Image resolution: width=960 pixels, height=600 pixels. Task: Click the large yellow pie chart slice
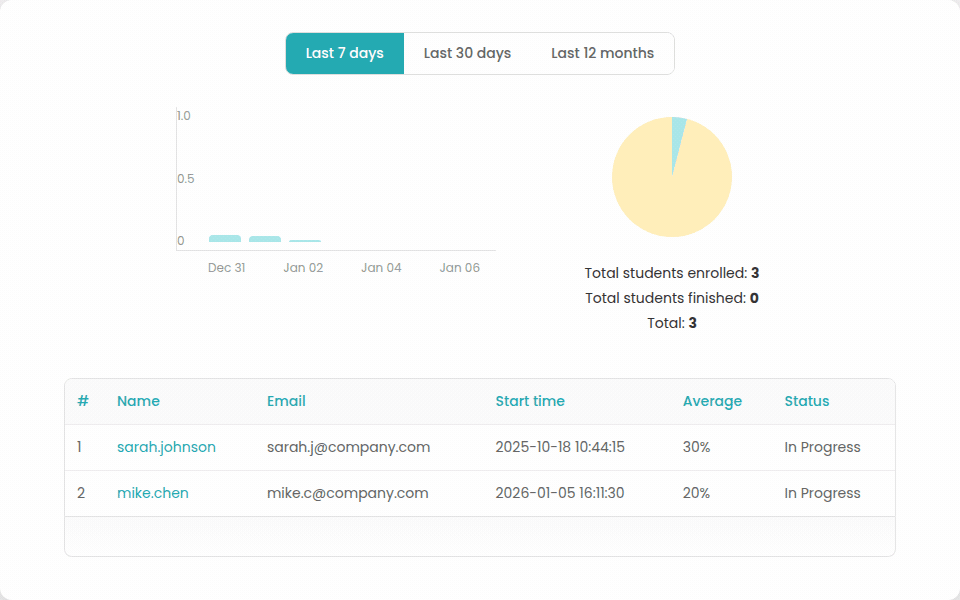665,190
